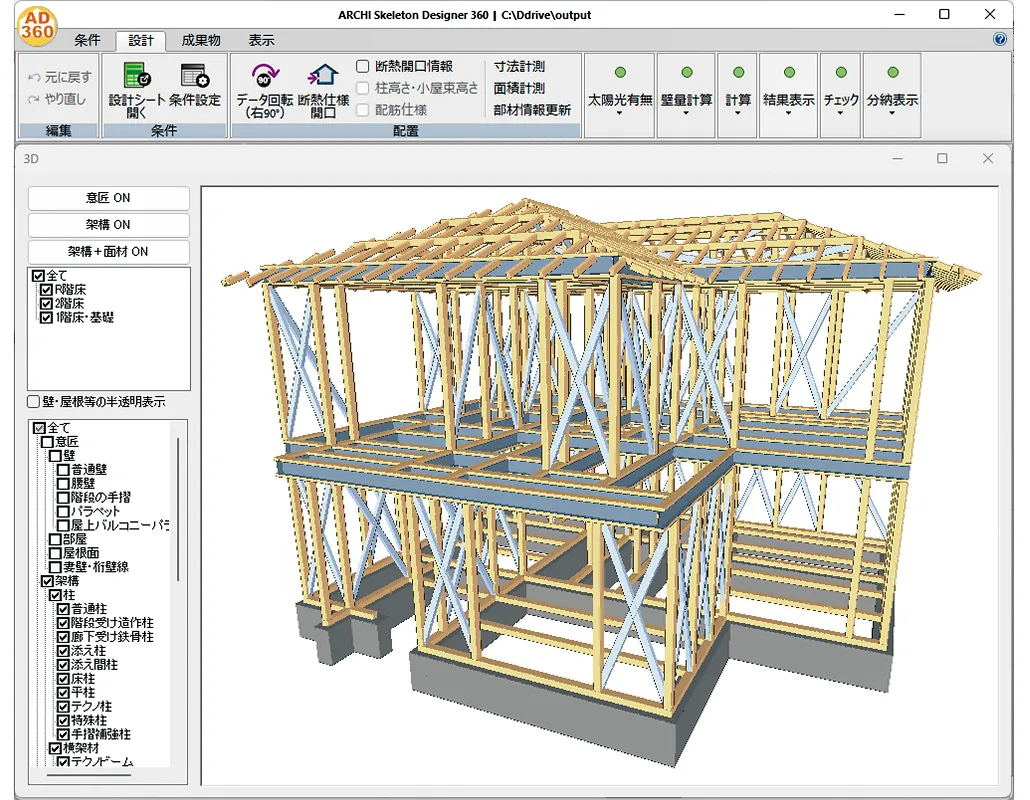The width and height of the screenshot is (1030, 800).
Task: Open the 設計シート開く design sheet icon
Action: point(134,77)
